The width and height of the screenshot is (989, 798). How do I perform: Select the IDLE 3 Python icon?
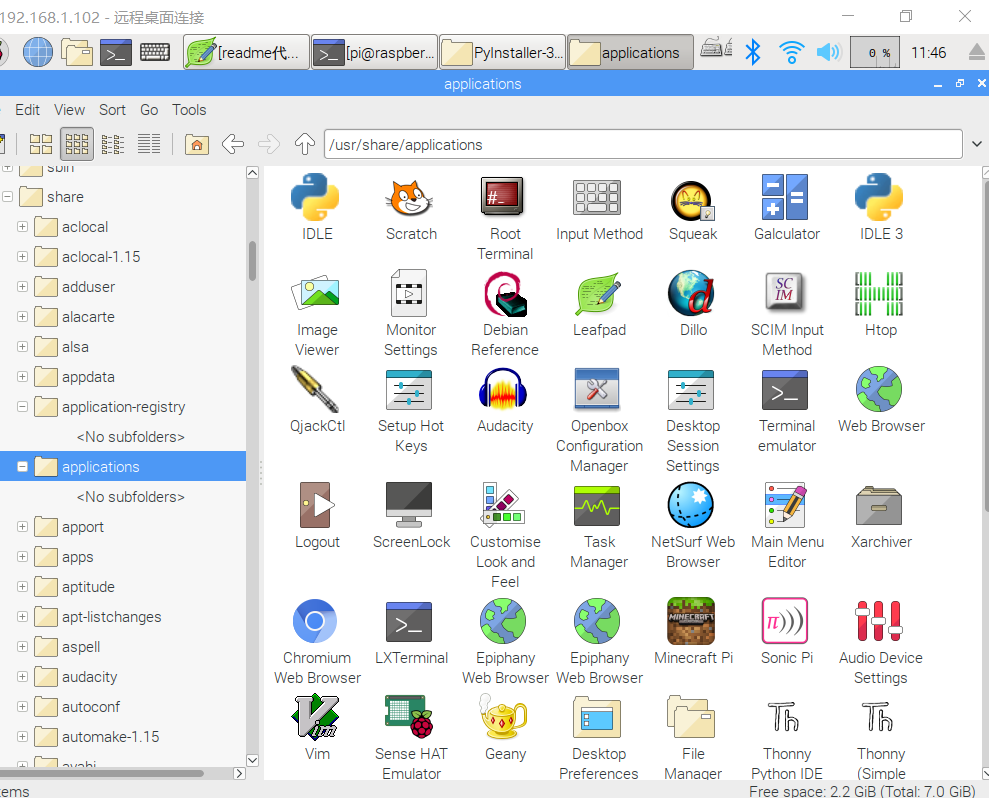click(879, 197)
